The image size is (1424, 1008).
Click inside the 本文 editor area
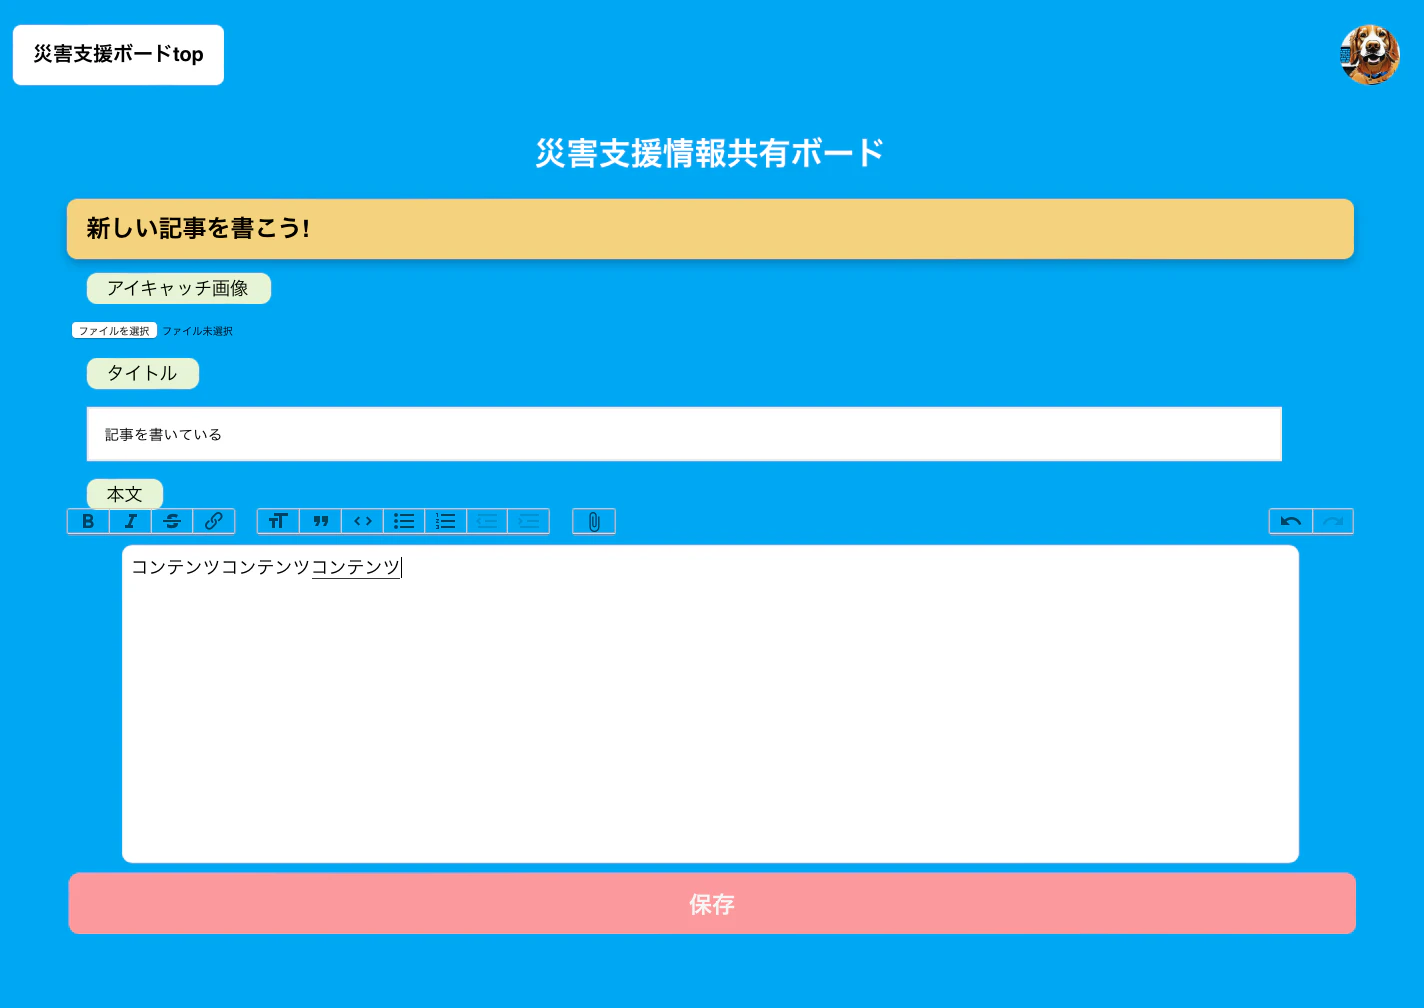click(x=710, y=704)
